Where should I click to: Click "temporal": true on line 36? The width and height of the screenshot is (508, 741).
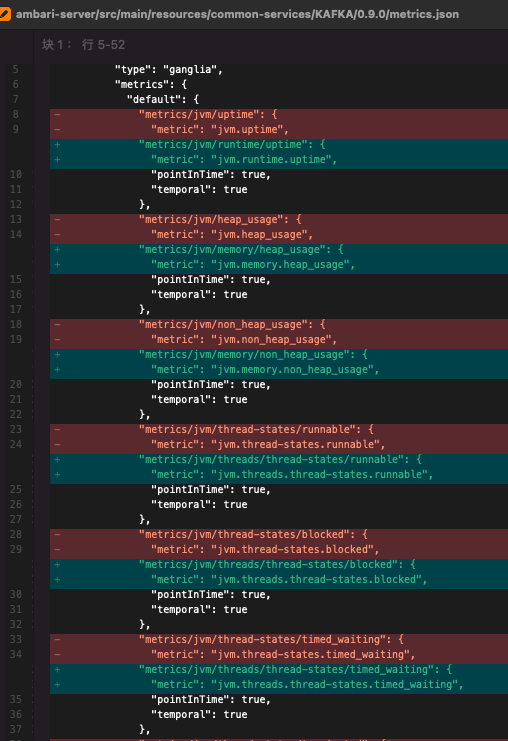click(199, 715)
